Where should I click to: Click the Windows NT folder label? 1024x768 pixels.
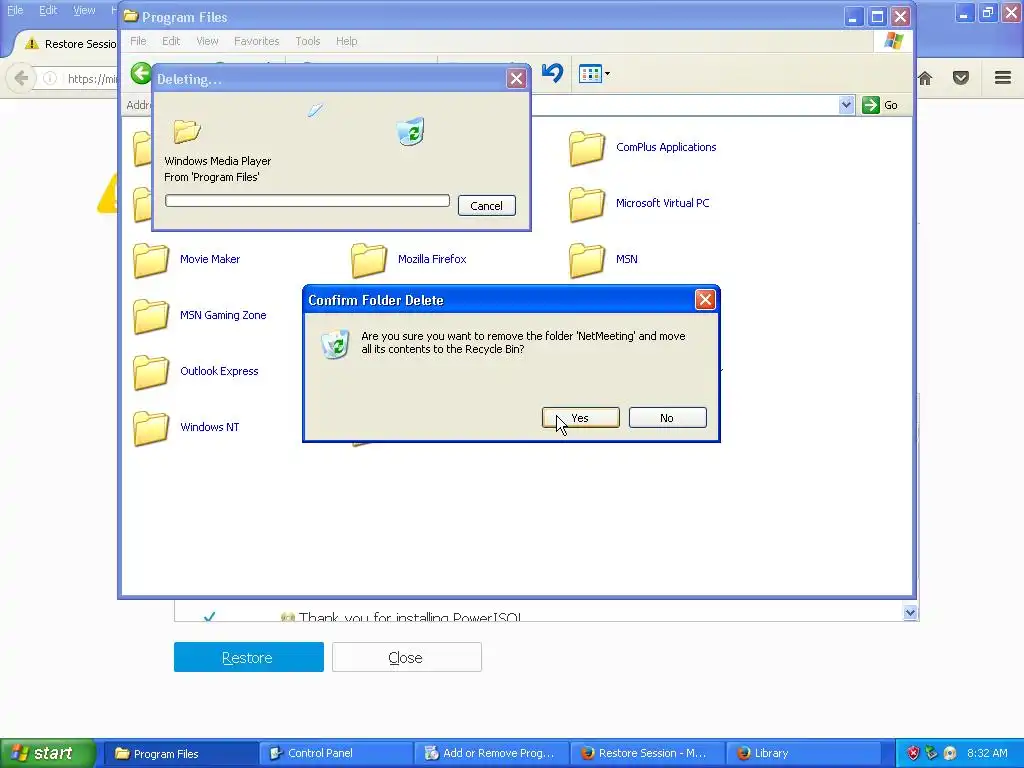tap(210, 427)
